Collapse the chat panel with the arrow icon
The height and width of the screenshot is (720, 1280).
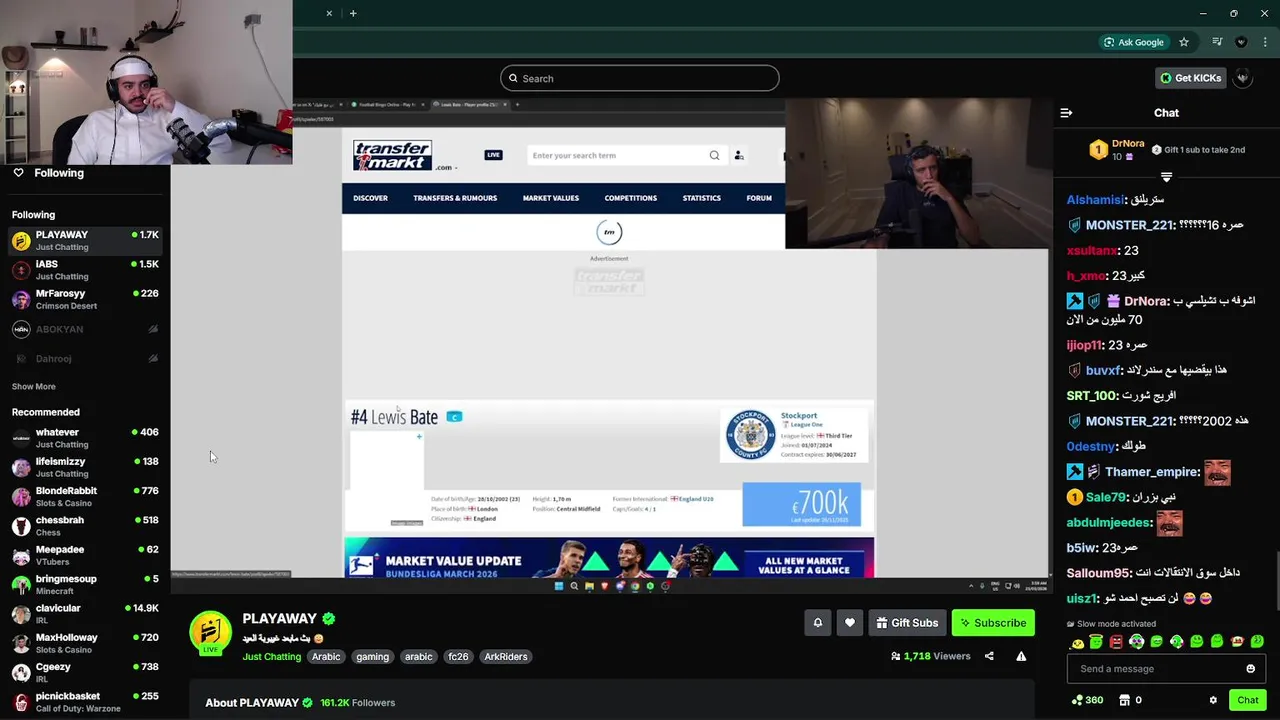click(x=1066, y=113)
